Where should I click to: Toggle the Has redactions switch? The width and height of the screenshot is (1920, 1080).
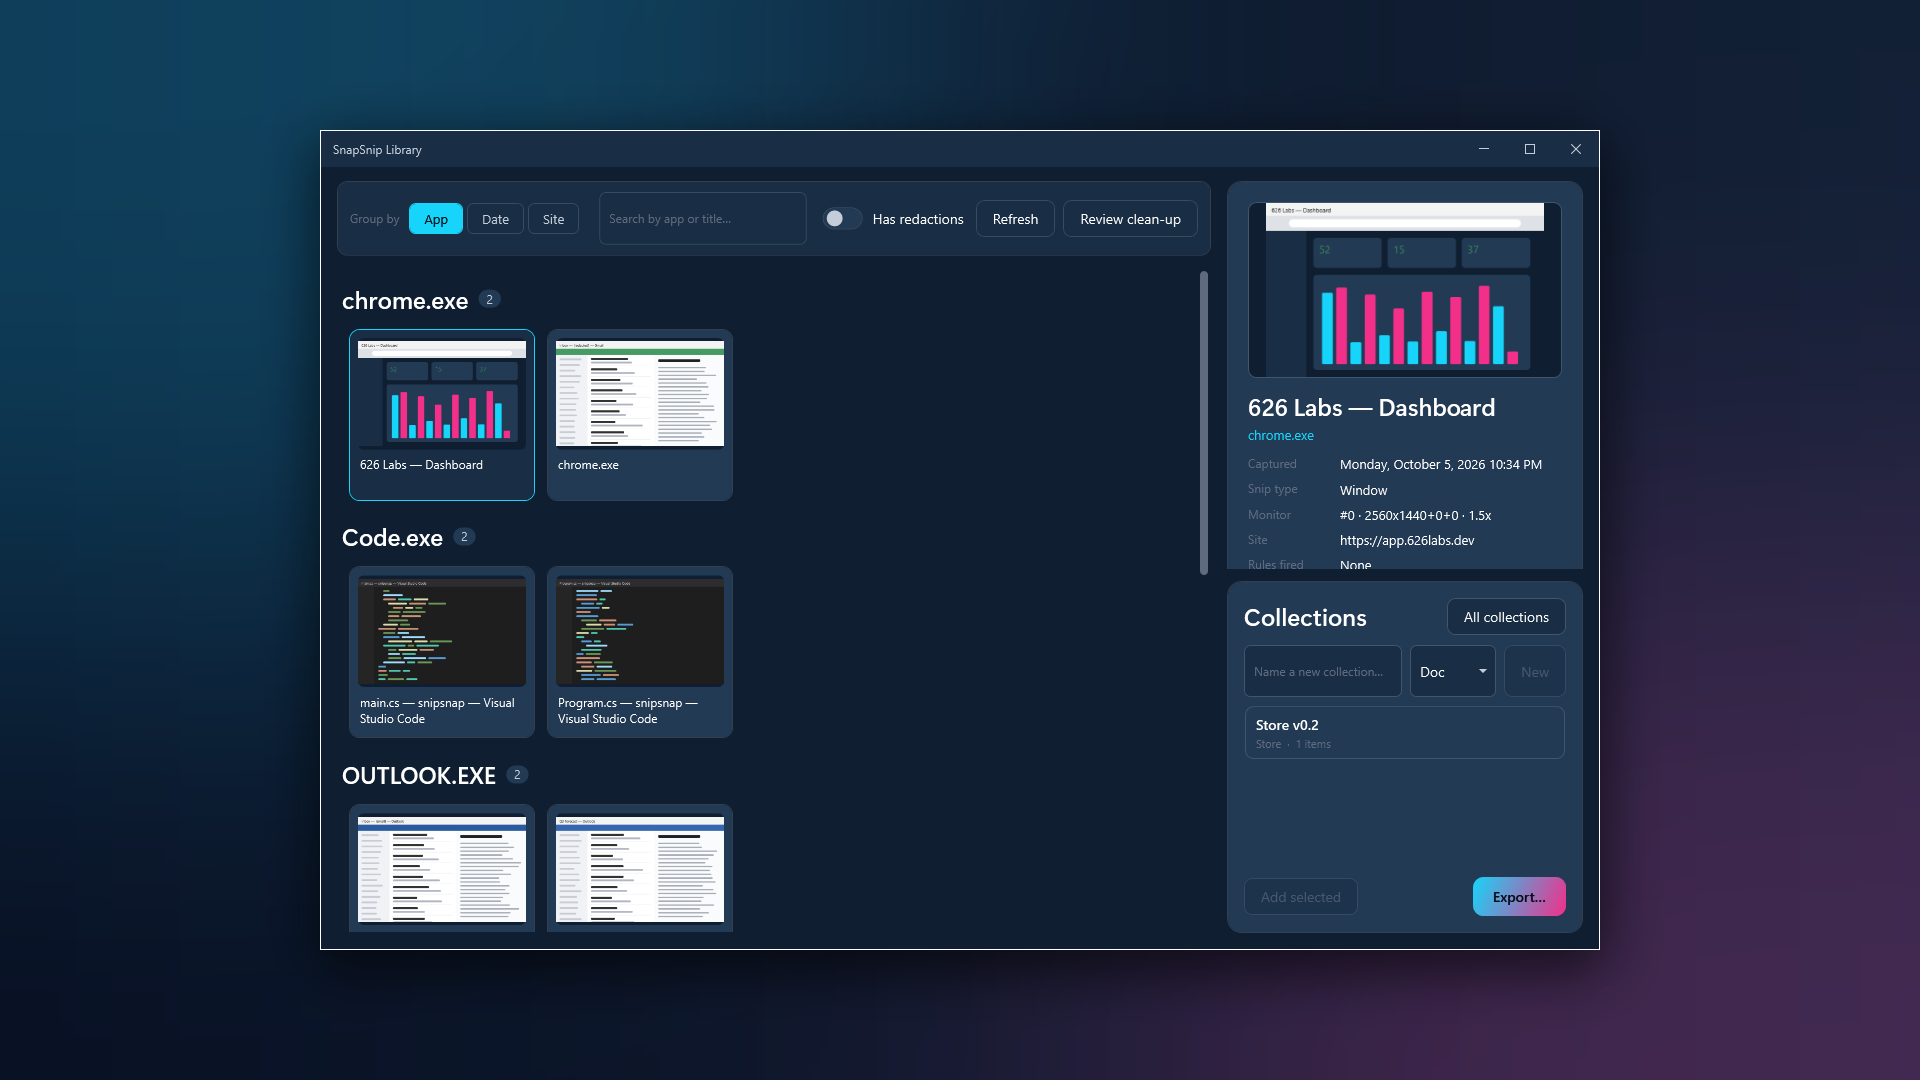click(x=842, y=219)
